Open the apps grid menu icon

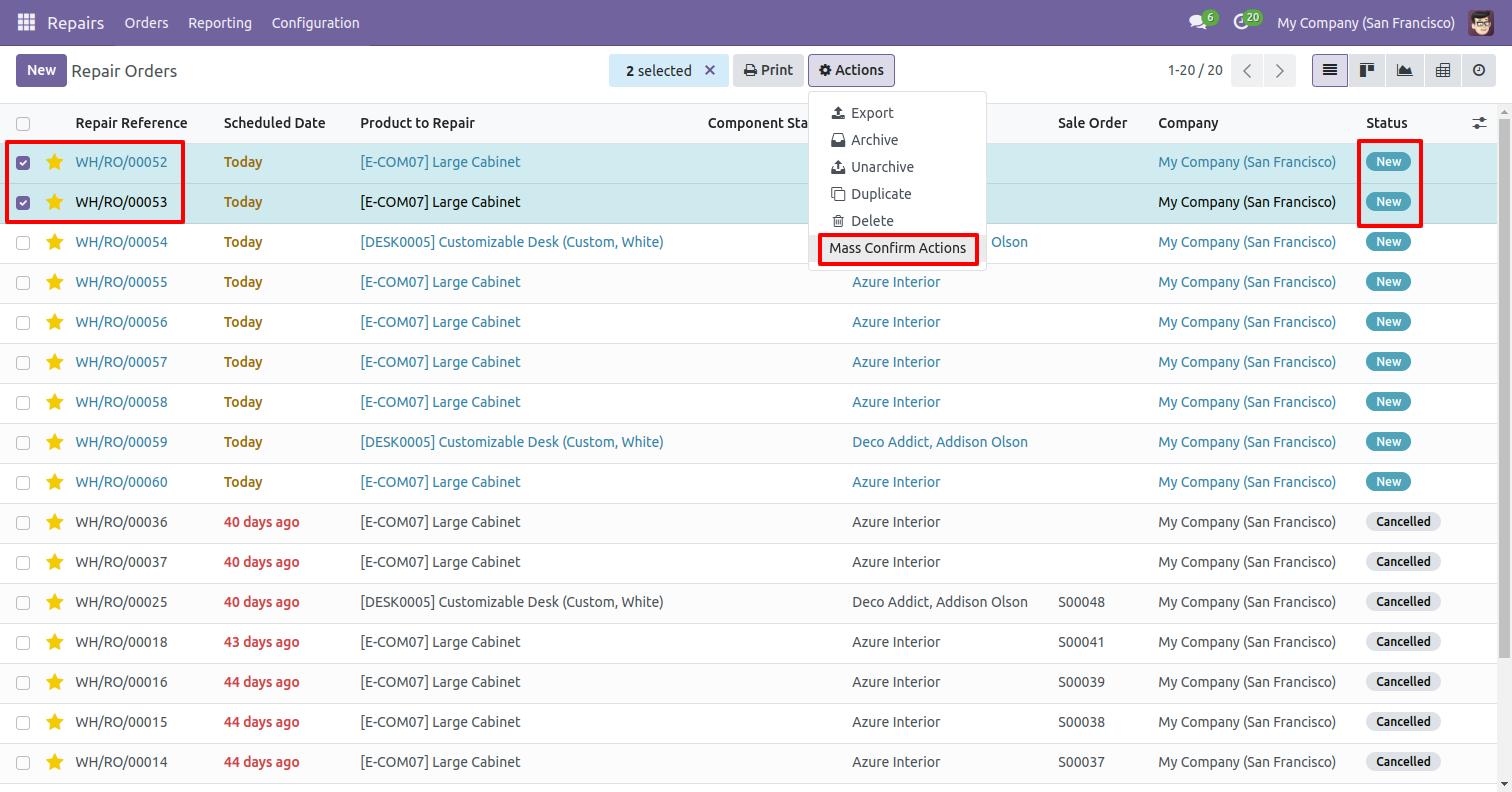pos(26,22)
